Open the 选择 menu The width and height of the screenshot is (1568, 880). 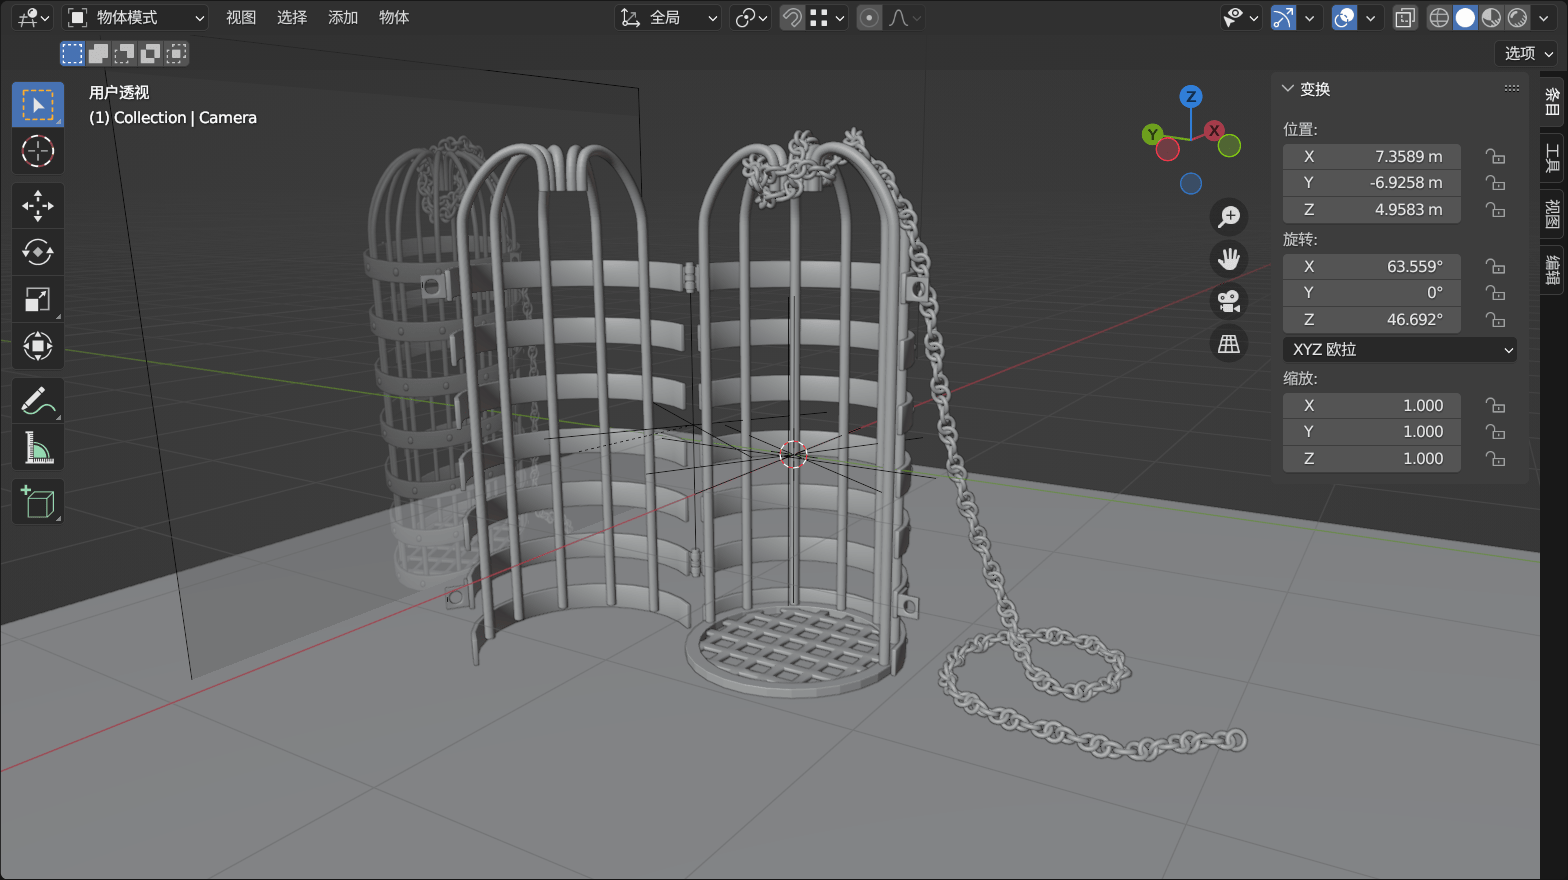(x=292, y=17)
